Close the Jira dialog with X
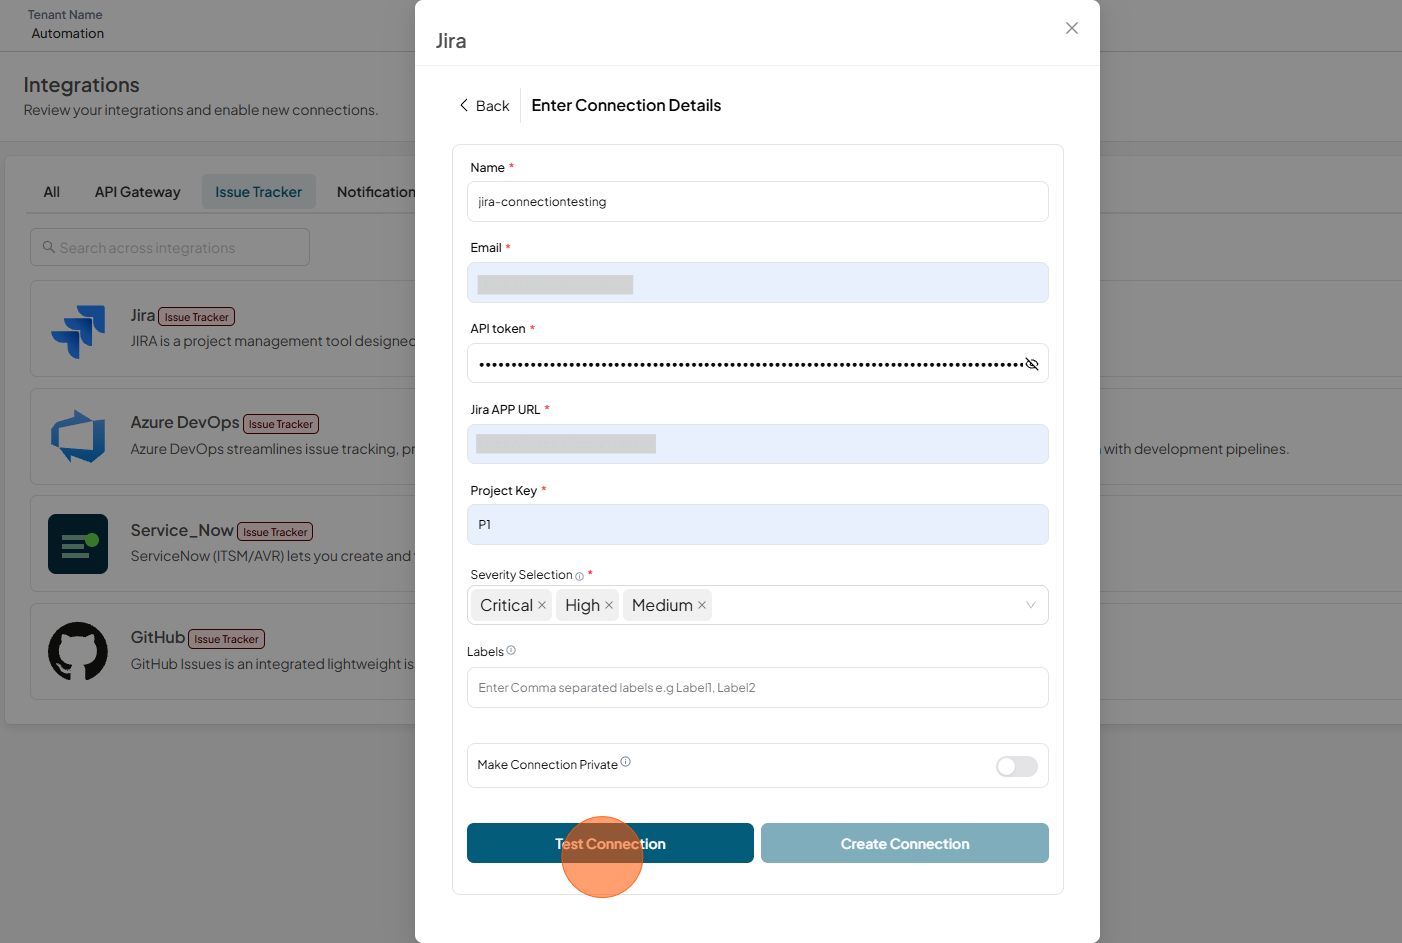The width and height of the screenshot is (1402, 943). tap(1072, 28)
